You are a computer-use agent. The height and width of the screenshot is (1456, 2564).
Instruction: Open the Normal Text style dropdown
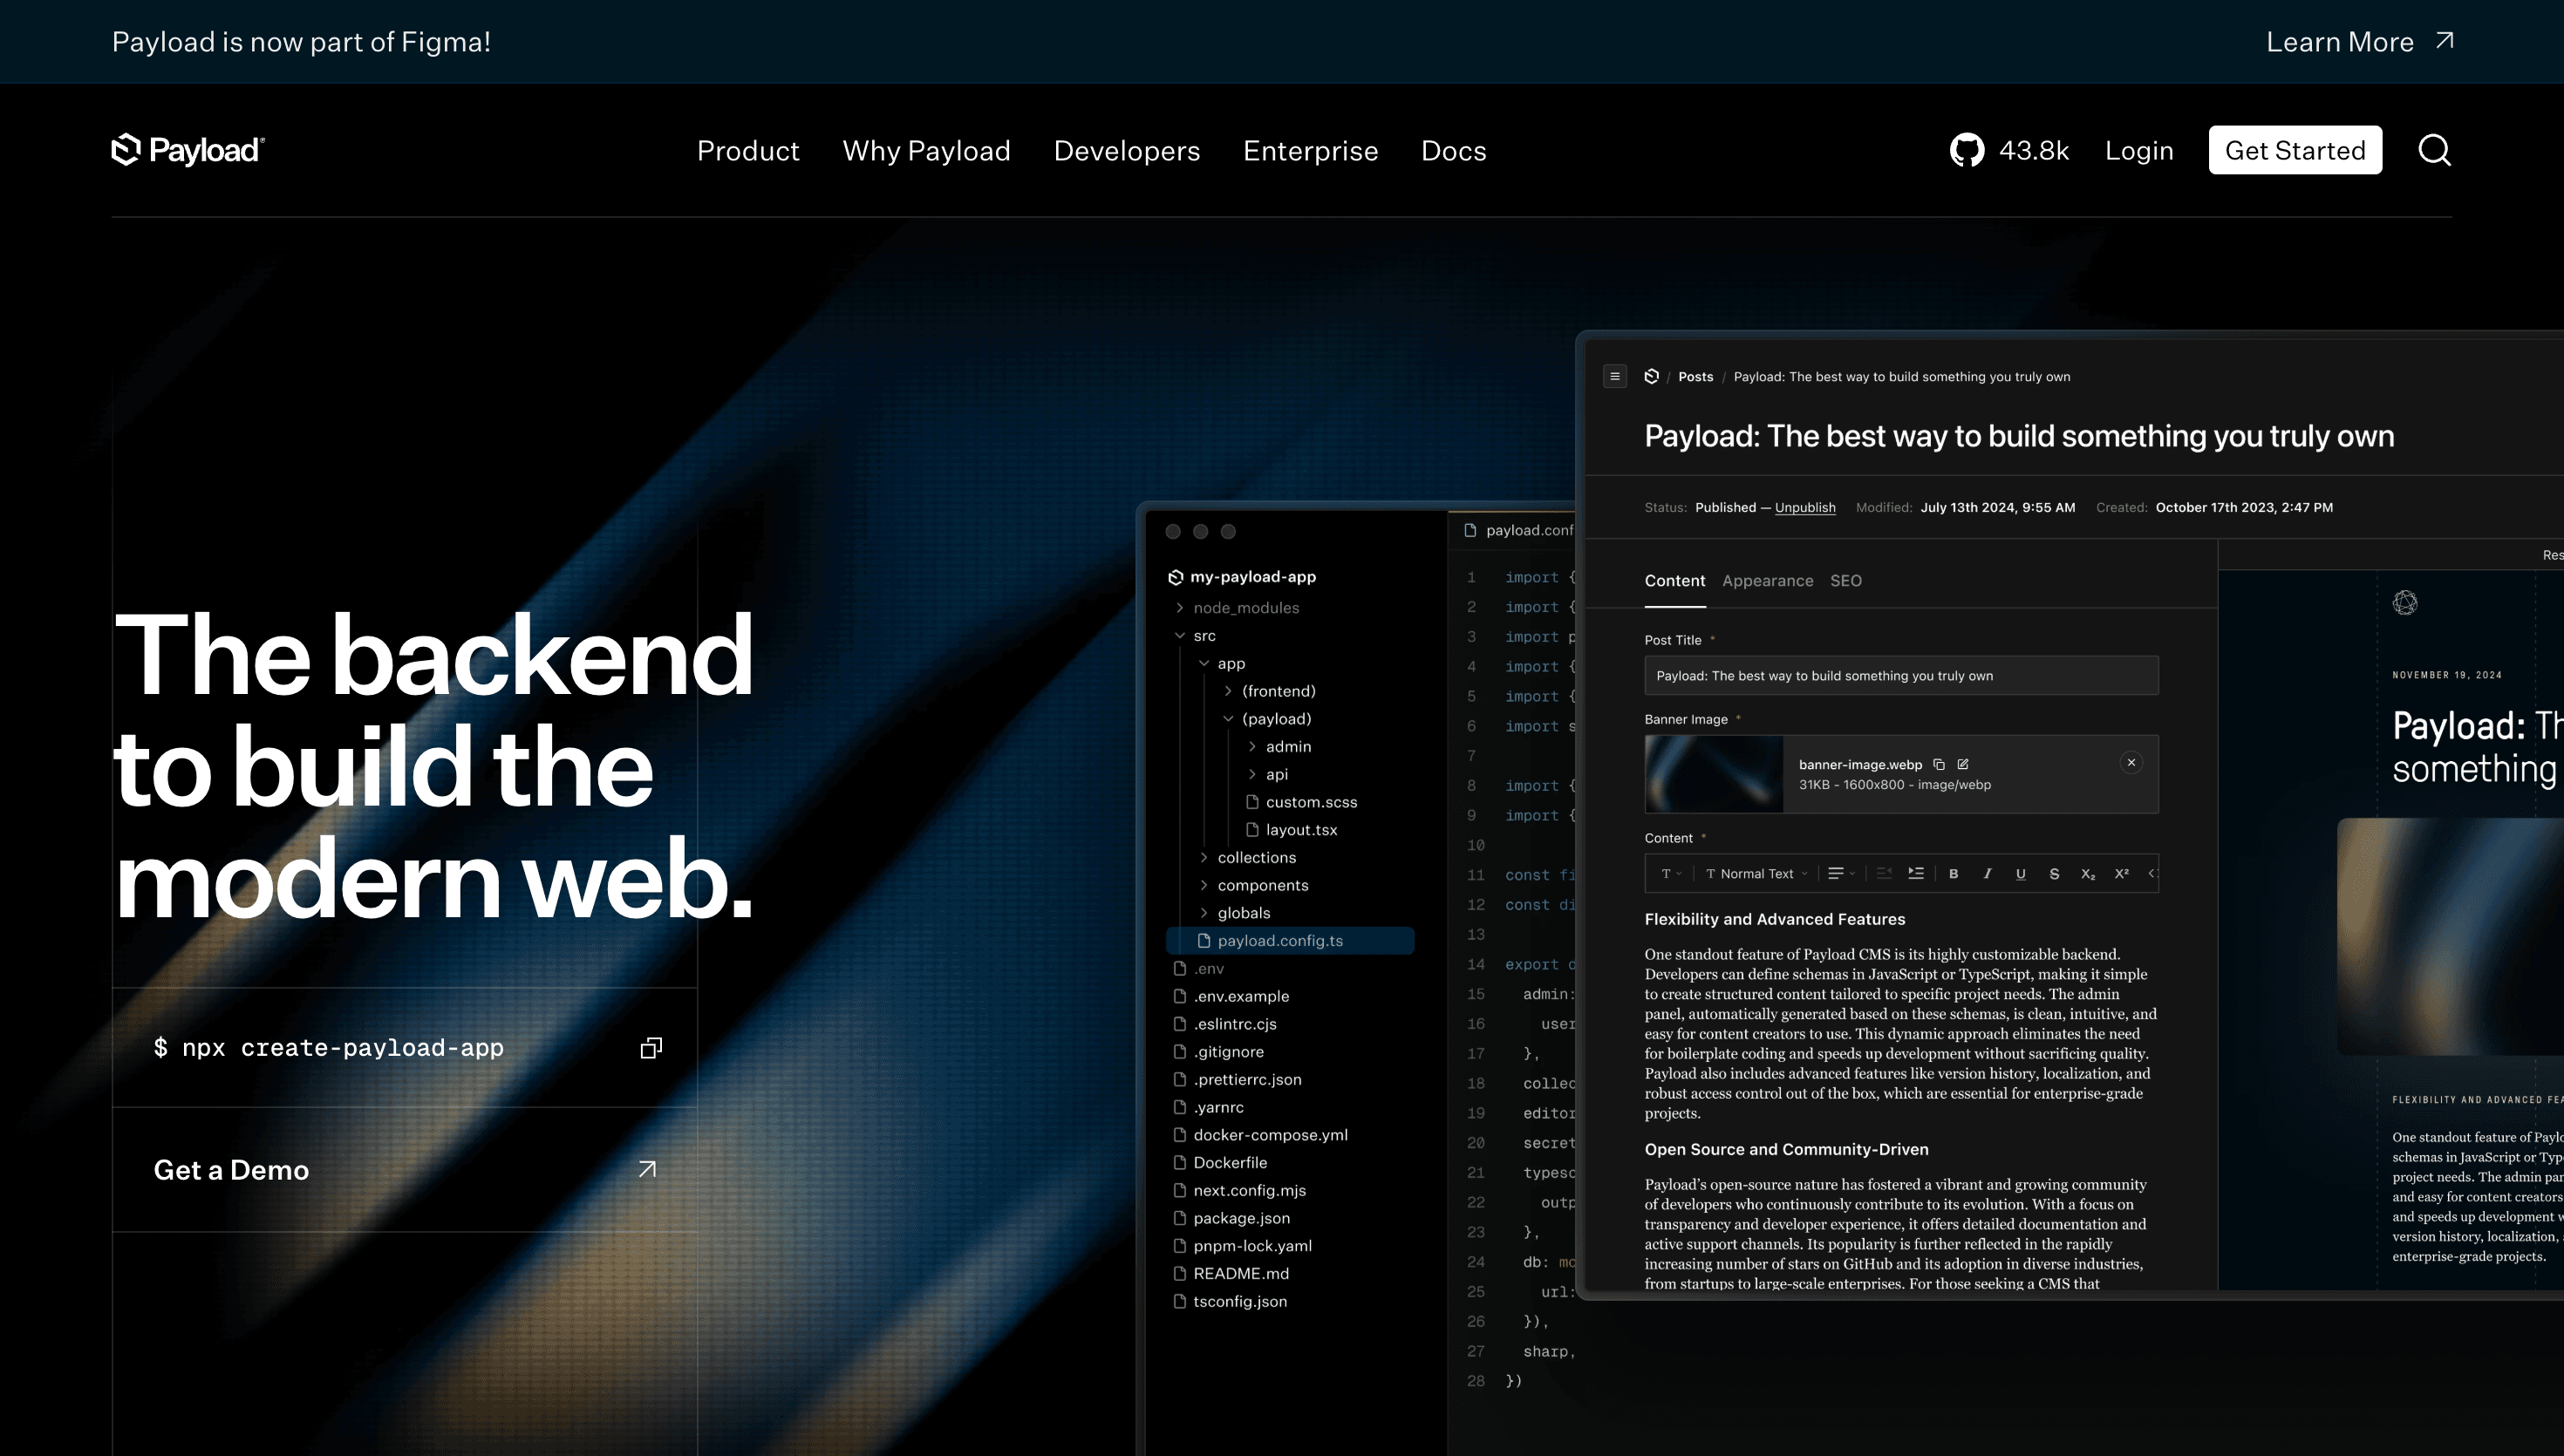tap(1756, 873)
